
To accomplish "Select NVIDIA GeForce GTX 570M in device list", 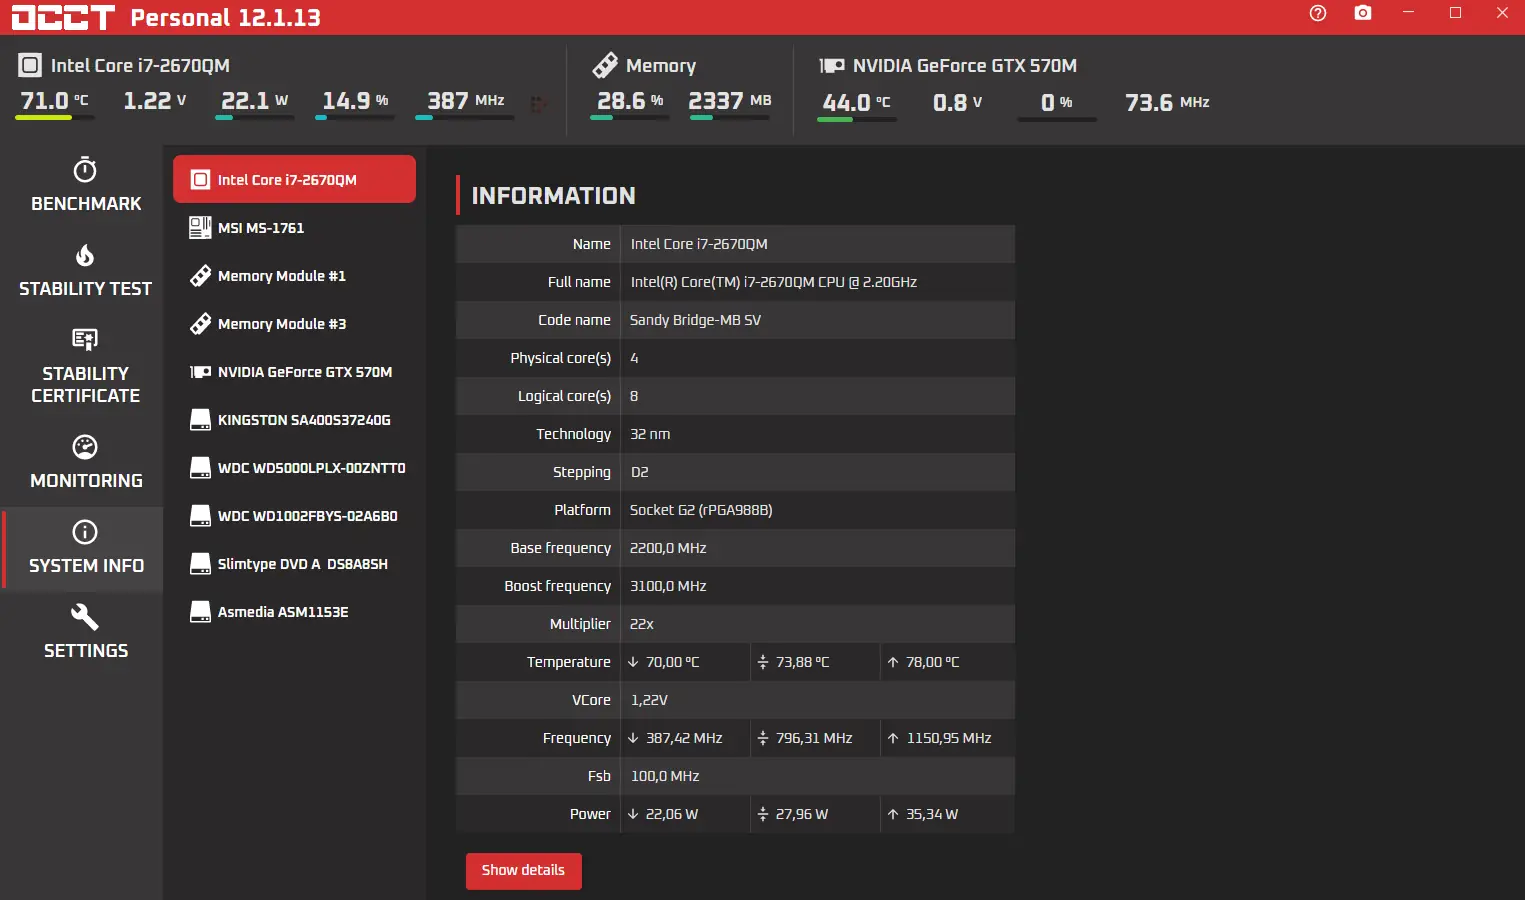I will [x=294, y=372].
